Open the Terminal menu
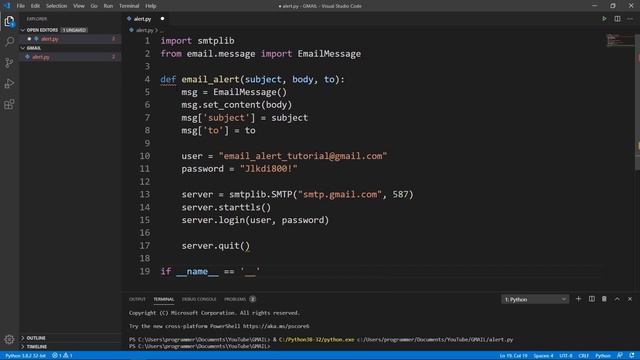Screen dimensions: 640x360 129,6
